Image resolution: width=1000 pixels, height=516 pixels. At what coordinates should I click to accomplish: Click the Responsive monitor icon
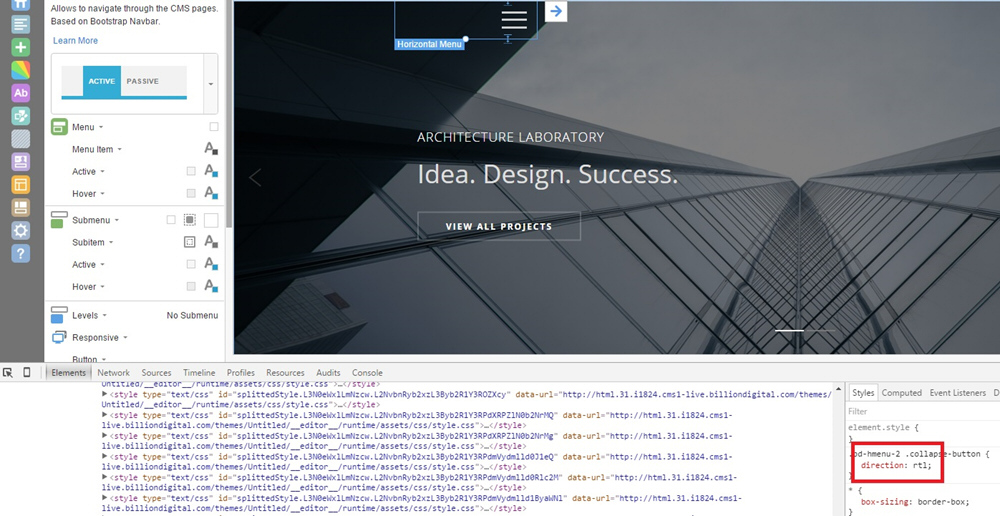click(59, 337)
